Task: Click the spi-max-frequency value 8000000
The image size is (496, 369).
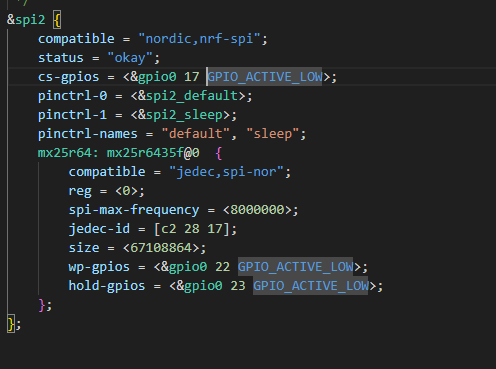Action: 257,210
